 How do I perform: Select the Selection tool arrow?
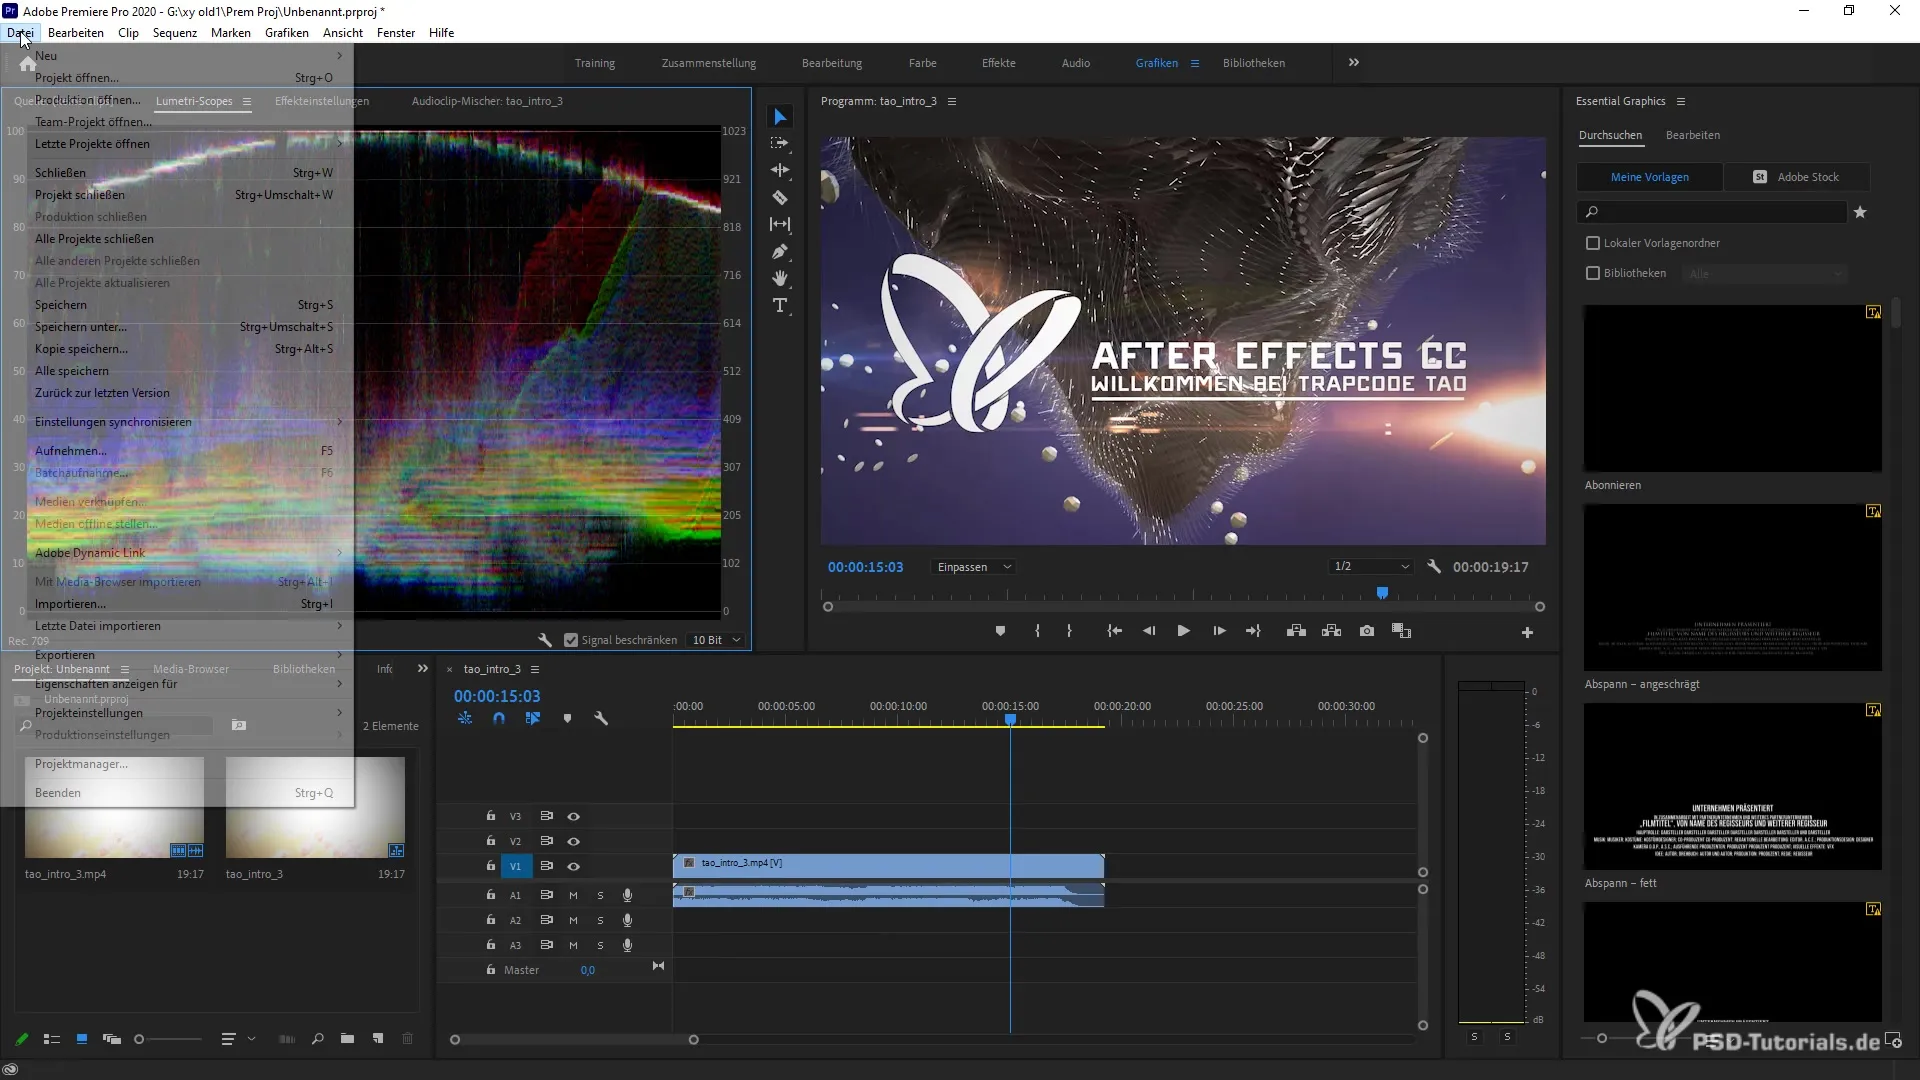click(x=780, y=117)
